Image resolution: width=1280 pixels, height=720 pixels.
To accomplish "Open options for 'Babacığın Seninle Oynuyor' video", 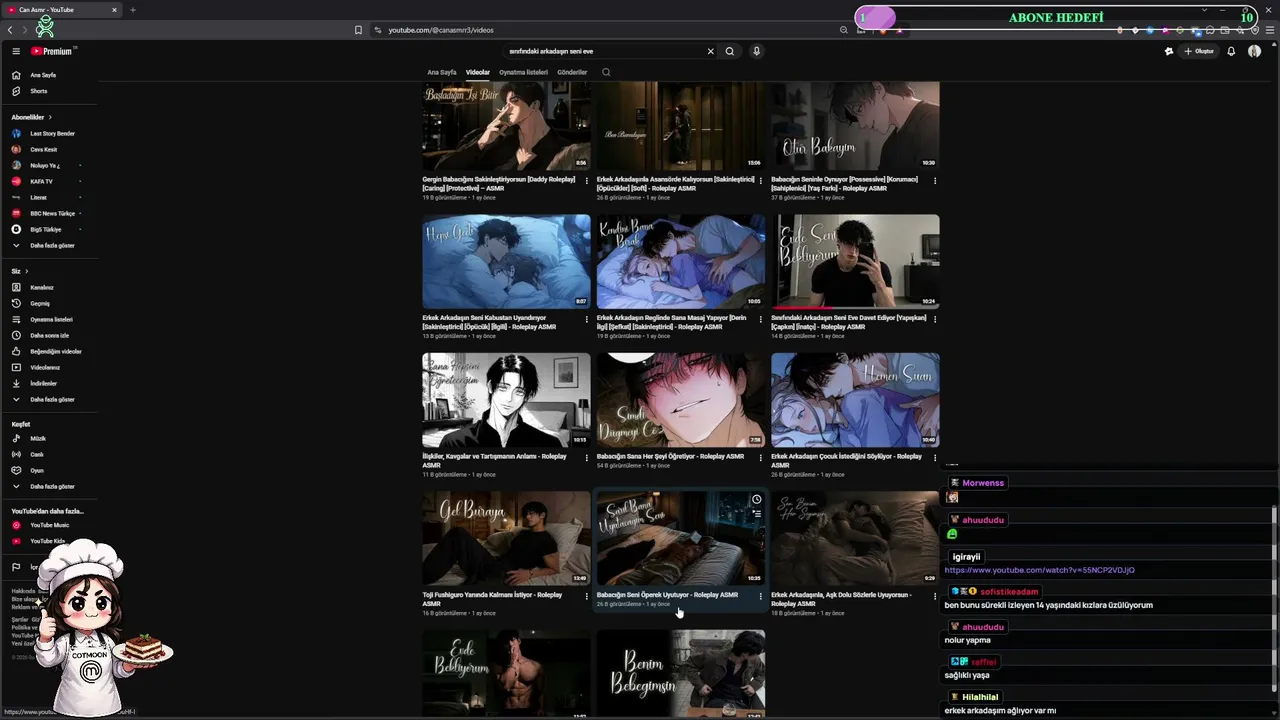I will pyautogui.click(x=935, y=181).
